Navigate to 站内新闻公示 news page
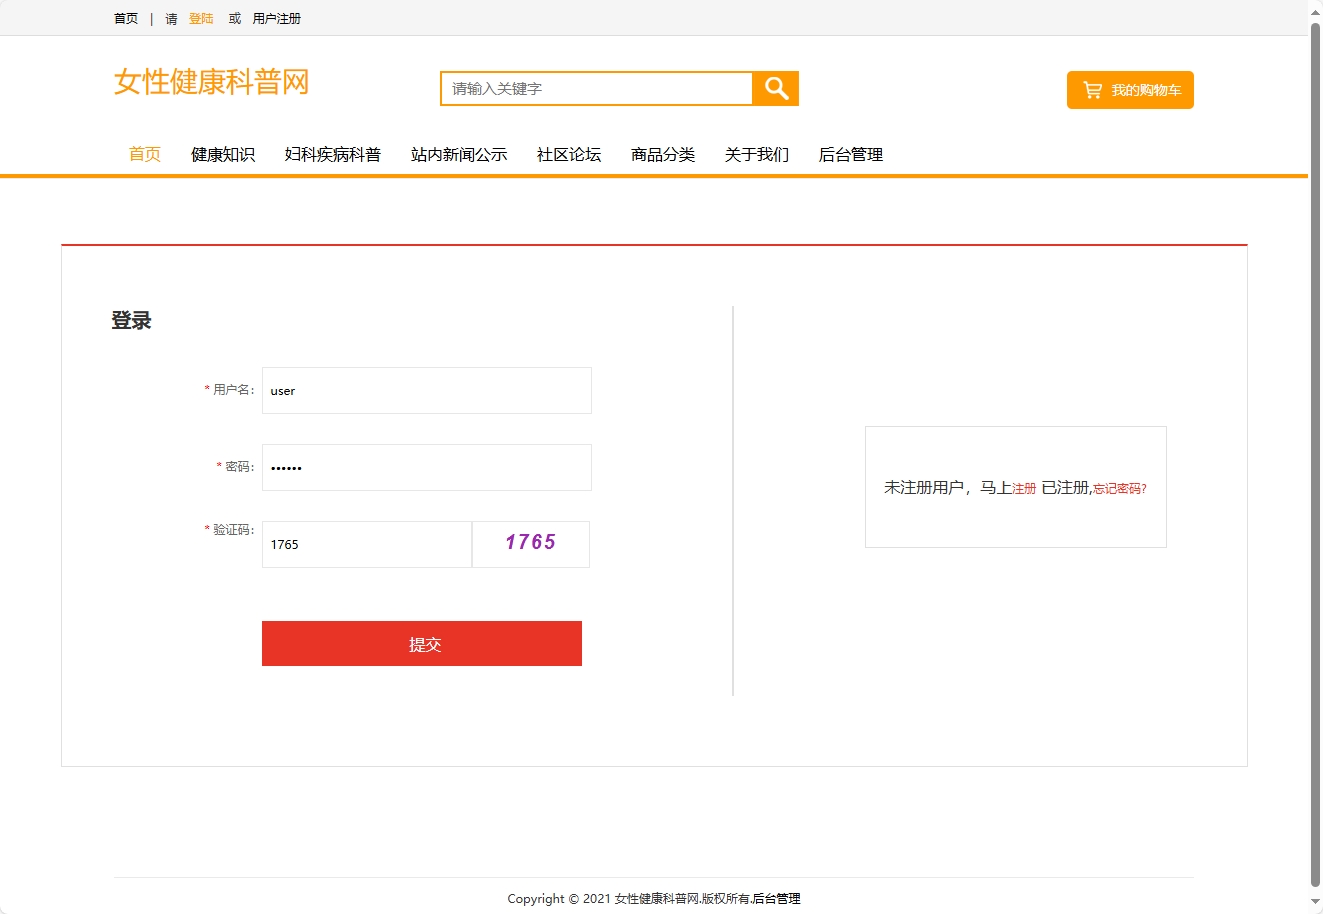Viewport: 1323px width, 914px height. 459,154
